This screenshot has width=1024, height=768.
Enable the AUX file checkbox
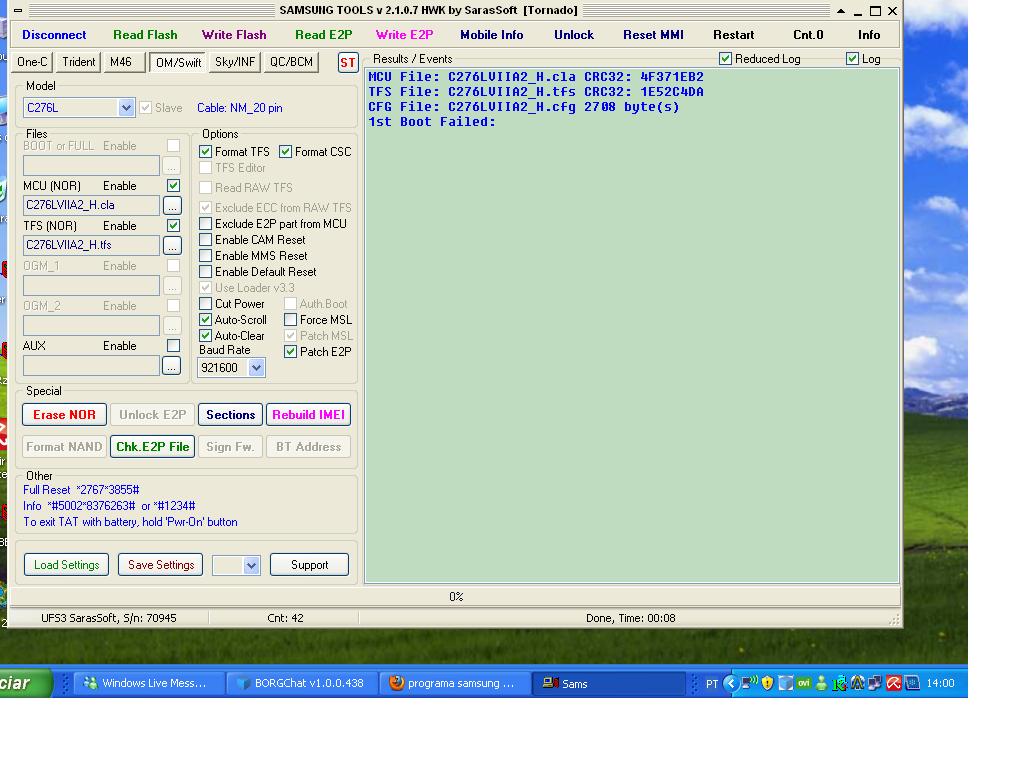(173, 346)
